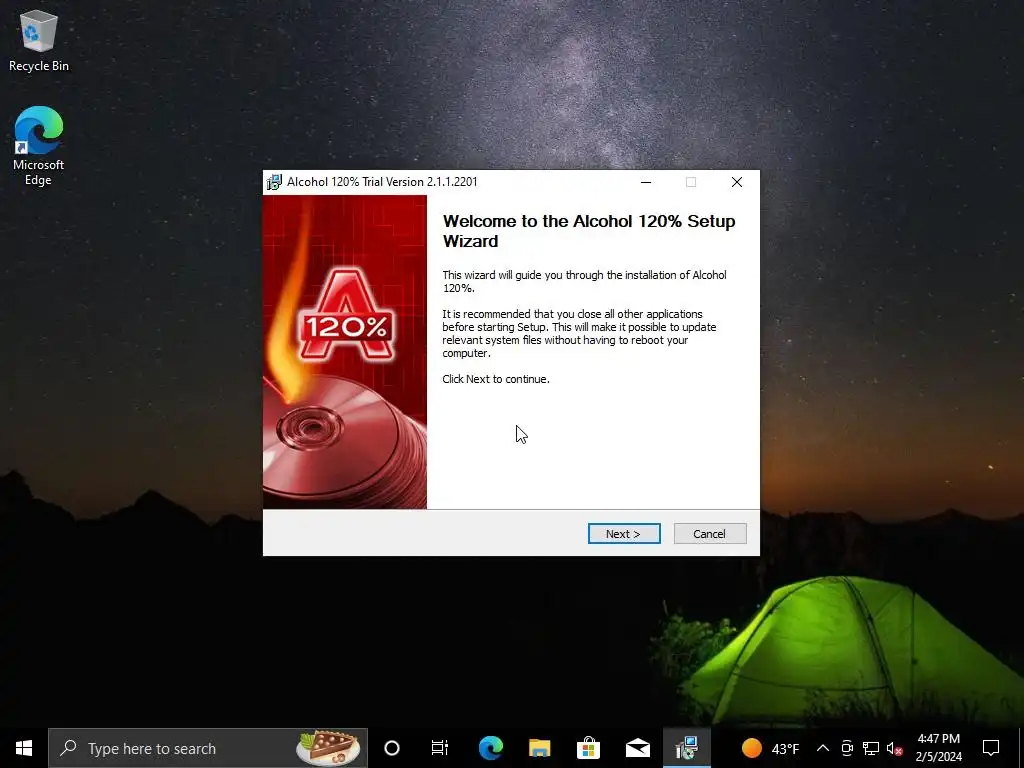Launch Microsoft Edge from the taskbar
The width and height of the screenshot is (1024, 768).
tap(490, 748)
